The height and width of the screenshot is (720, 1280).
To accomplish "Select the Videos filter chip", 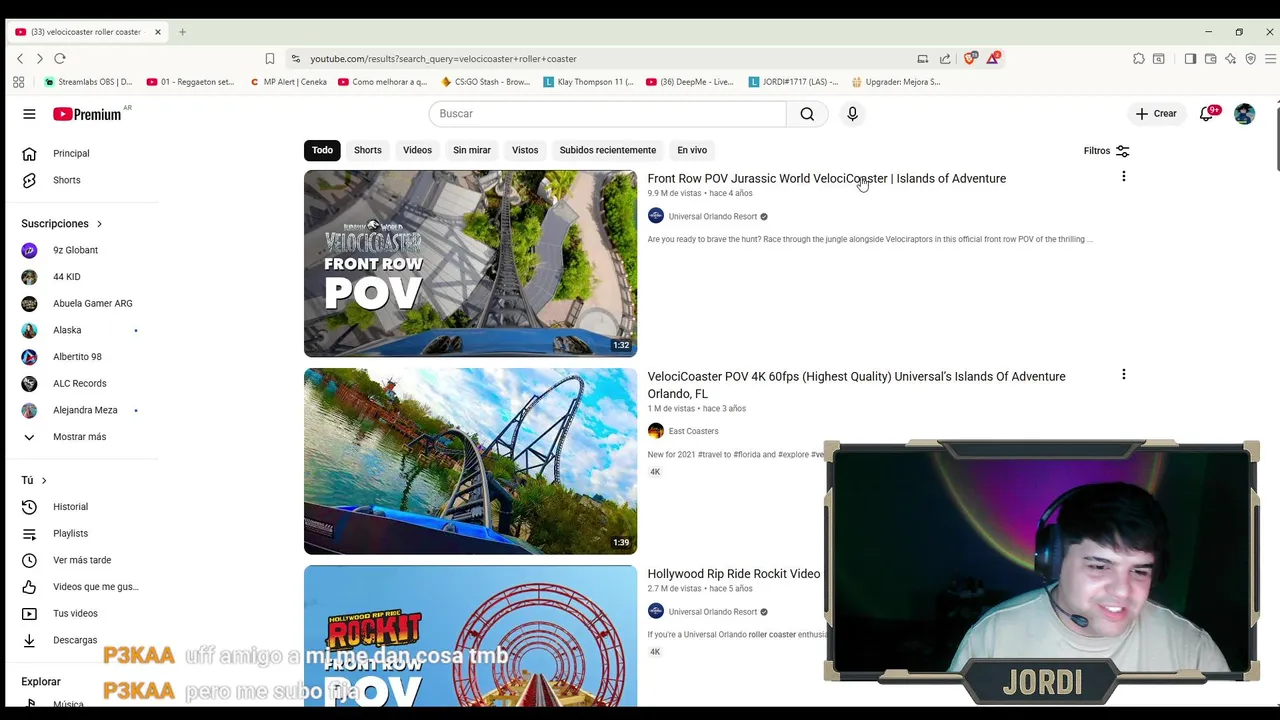I will (417, 150).
